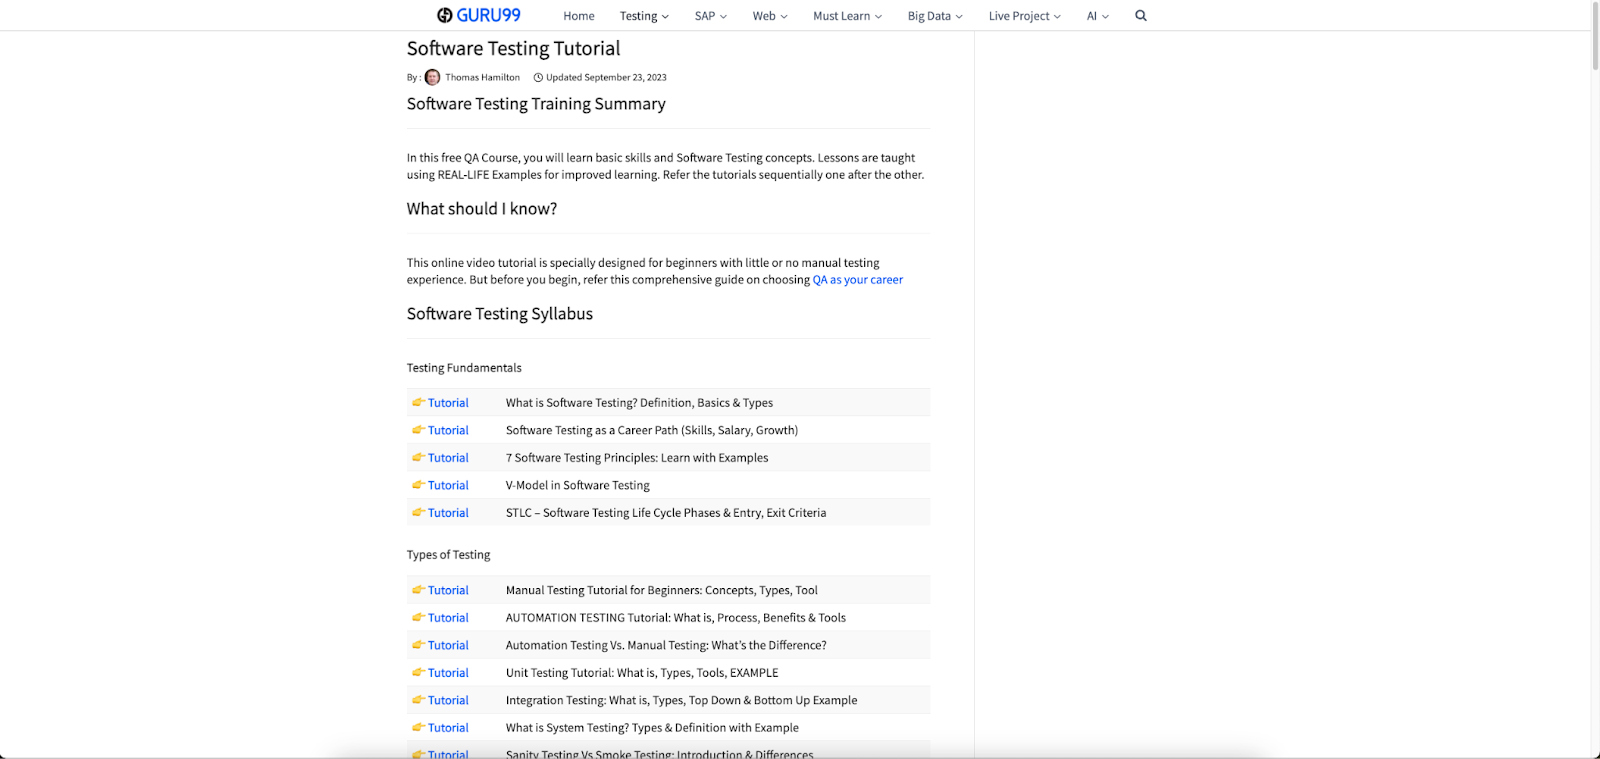Click the pointing hand icon beside the STLC tutorial
This screenshot has height=759, width=1600.
(418, 513)
